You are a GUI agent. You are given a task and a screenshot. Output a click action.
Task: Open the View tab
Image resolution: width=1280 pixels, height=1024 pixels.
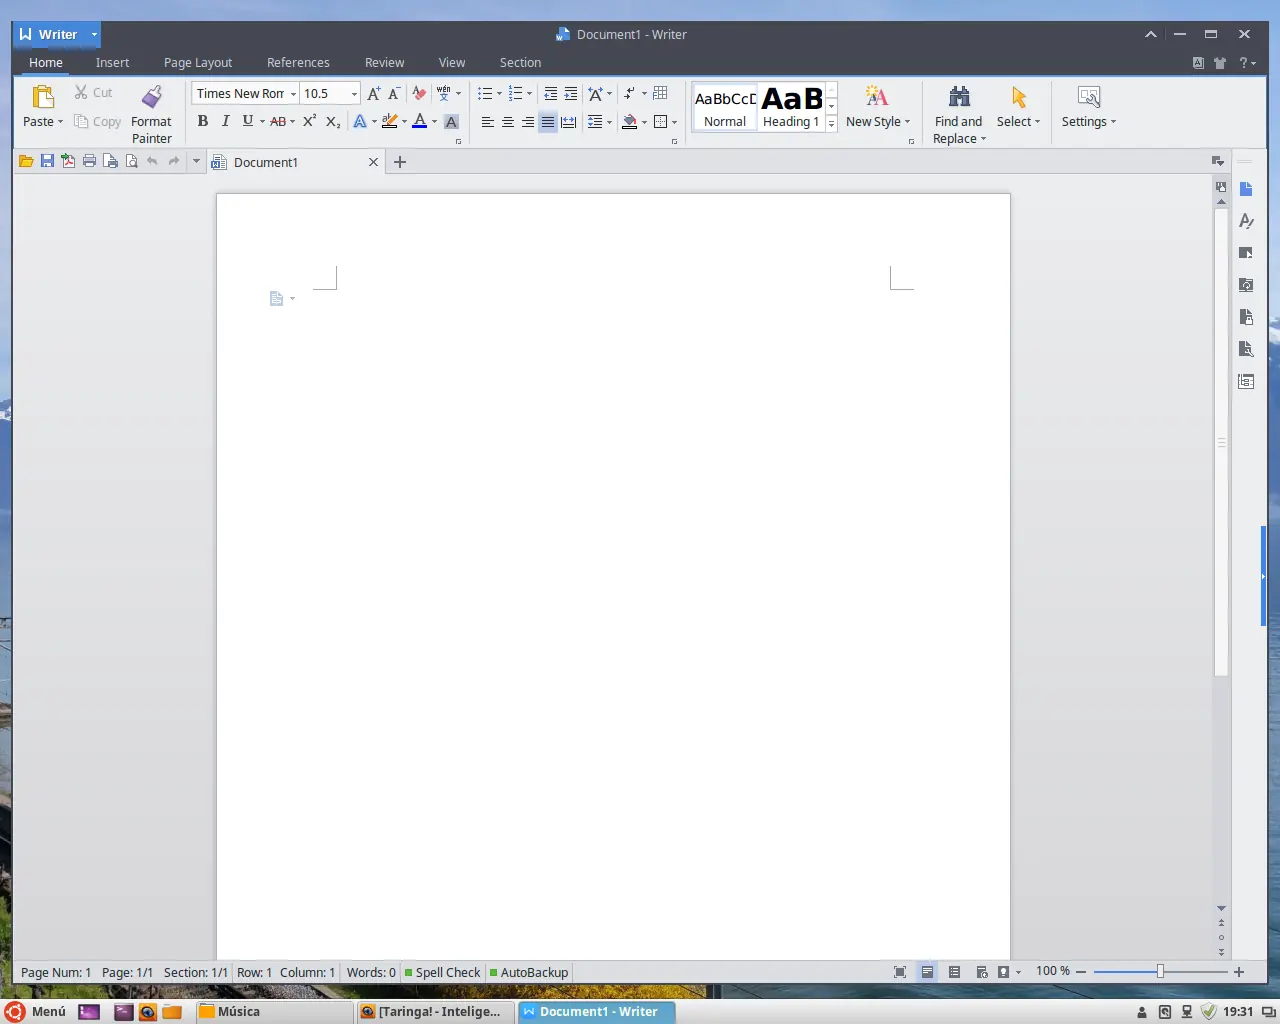tap(452, 62)
